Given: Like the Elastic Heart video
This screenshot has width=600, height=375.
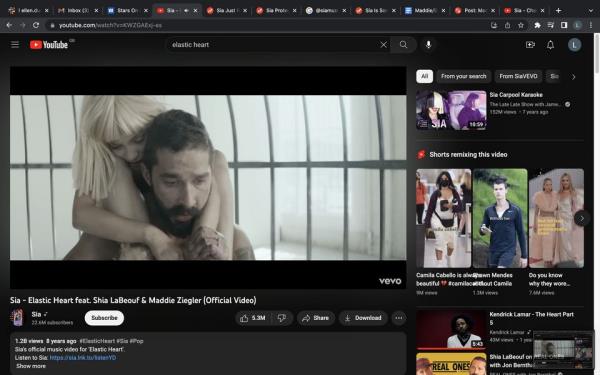Looking at the screenshot, I should coord(253,318).
